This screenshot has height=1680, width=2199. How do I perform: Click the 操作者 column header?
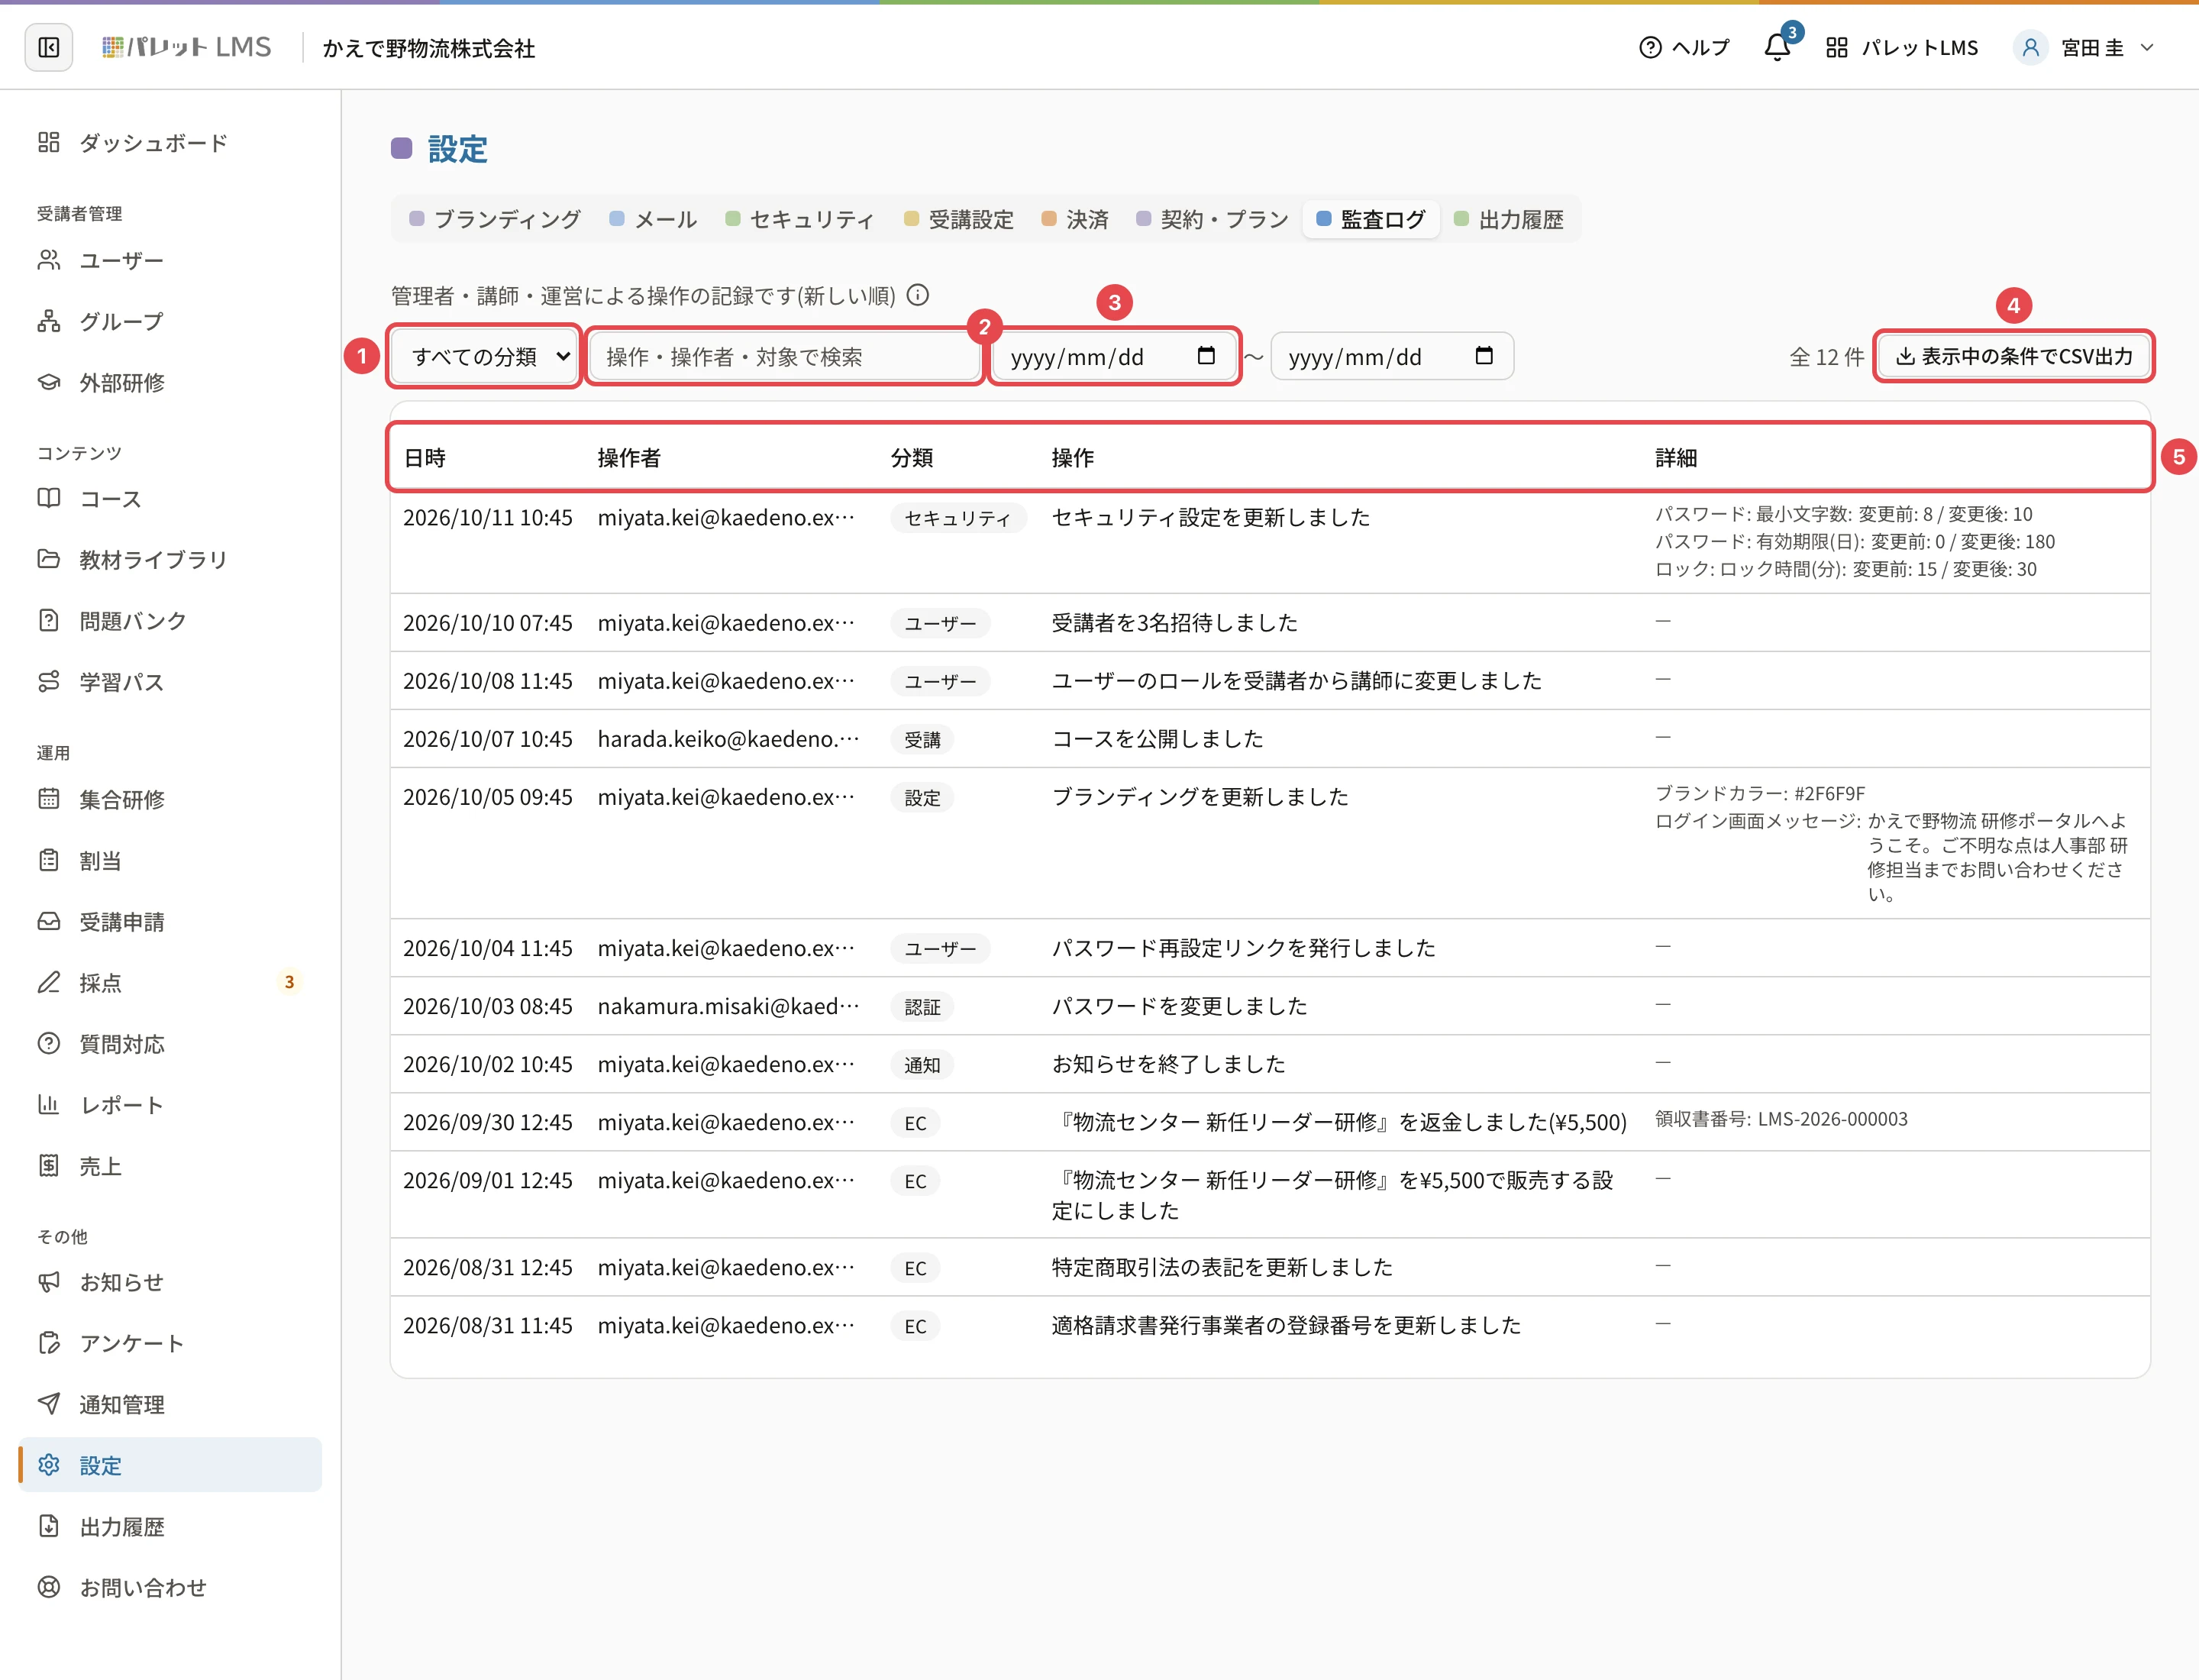(629, 457)
